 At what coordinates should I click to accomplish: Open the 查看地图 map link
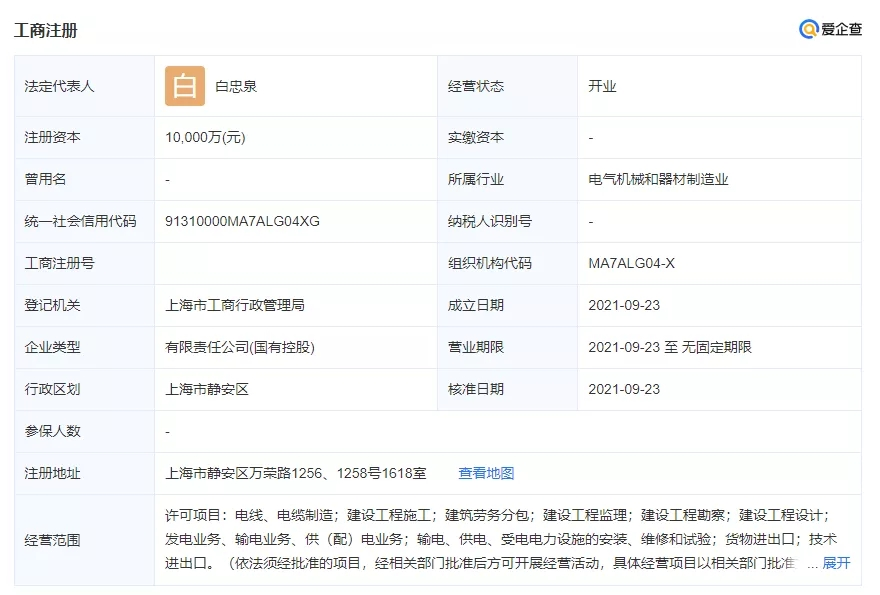pyautogui.click(x=486, y=473)
